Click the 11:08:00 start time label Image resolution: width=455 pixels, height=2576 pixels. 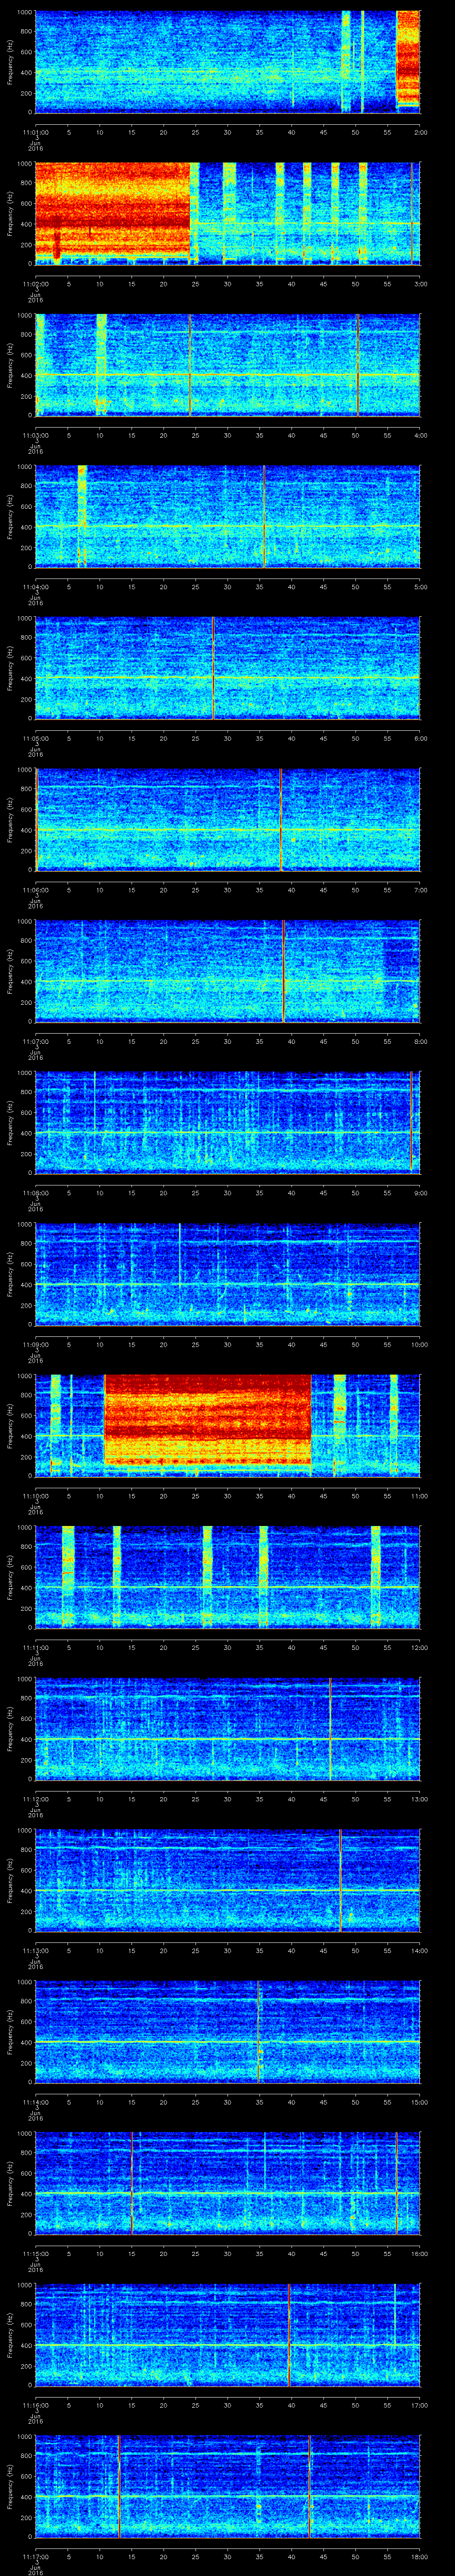(35, 1192)
